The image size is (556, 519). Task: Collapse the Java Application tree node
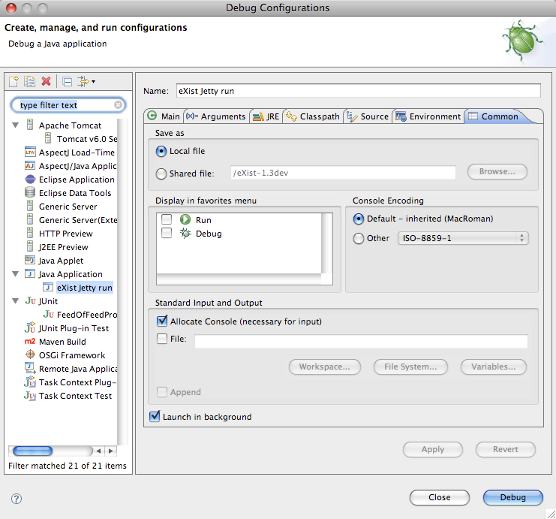(x=16, y=274)
